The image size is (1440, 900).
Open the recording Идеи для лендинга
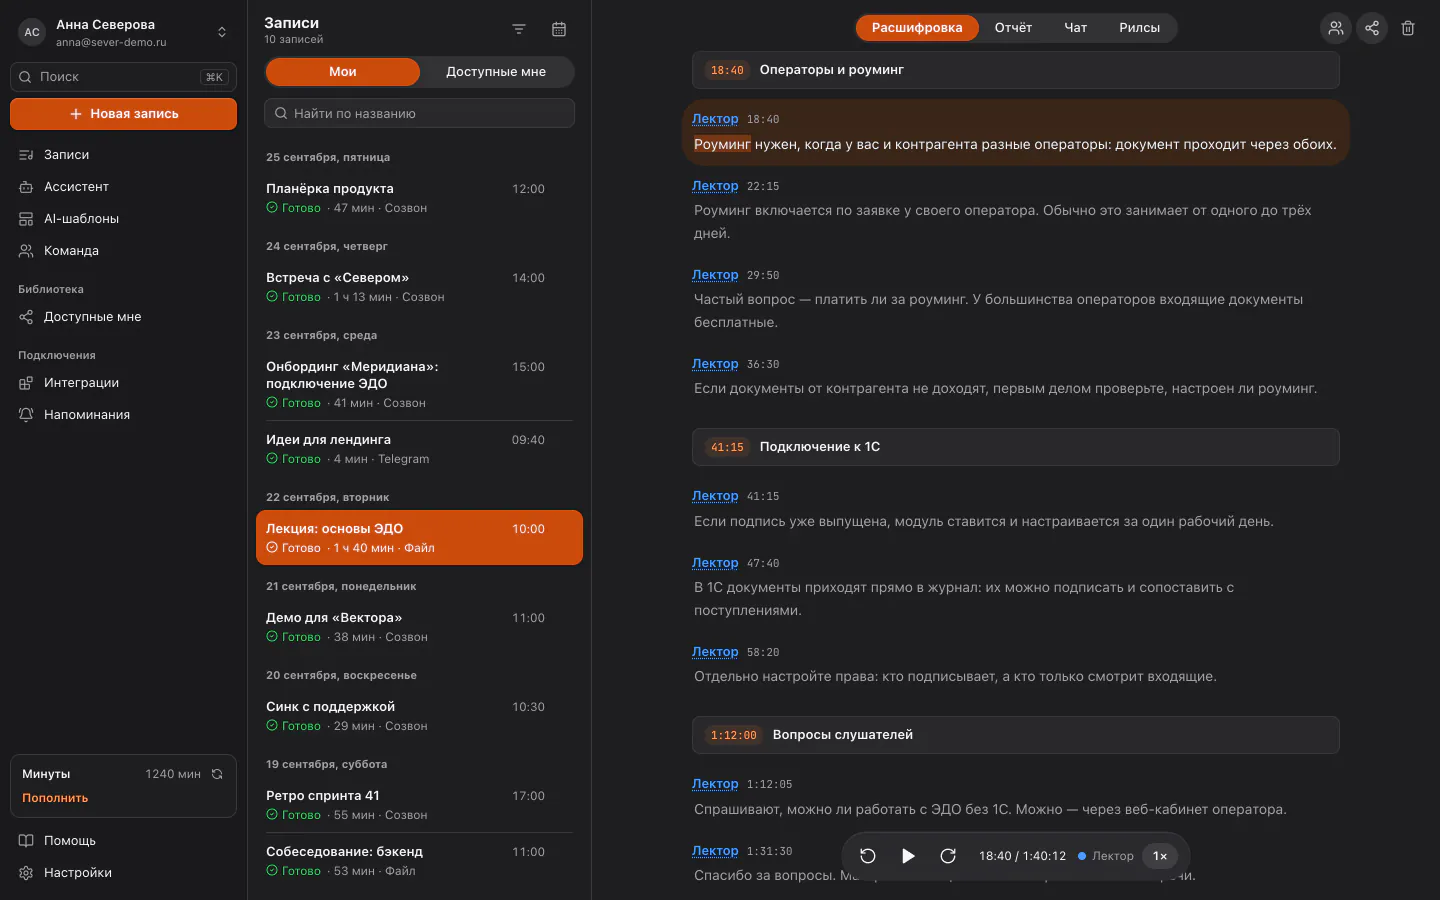[419, 449]
